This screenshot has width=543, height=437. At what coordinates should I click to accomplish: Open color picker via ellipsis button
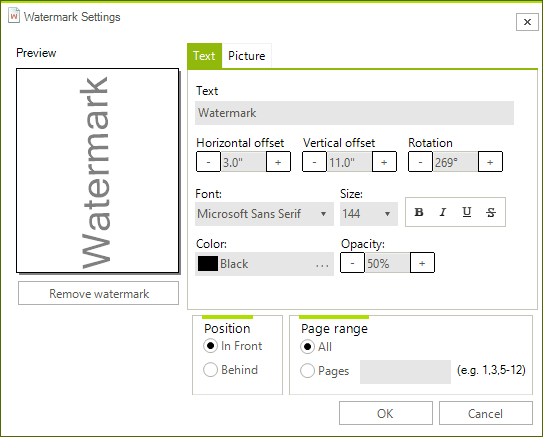point(322,265)
